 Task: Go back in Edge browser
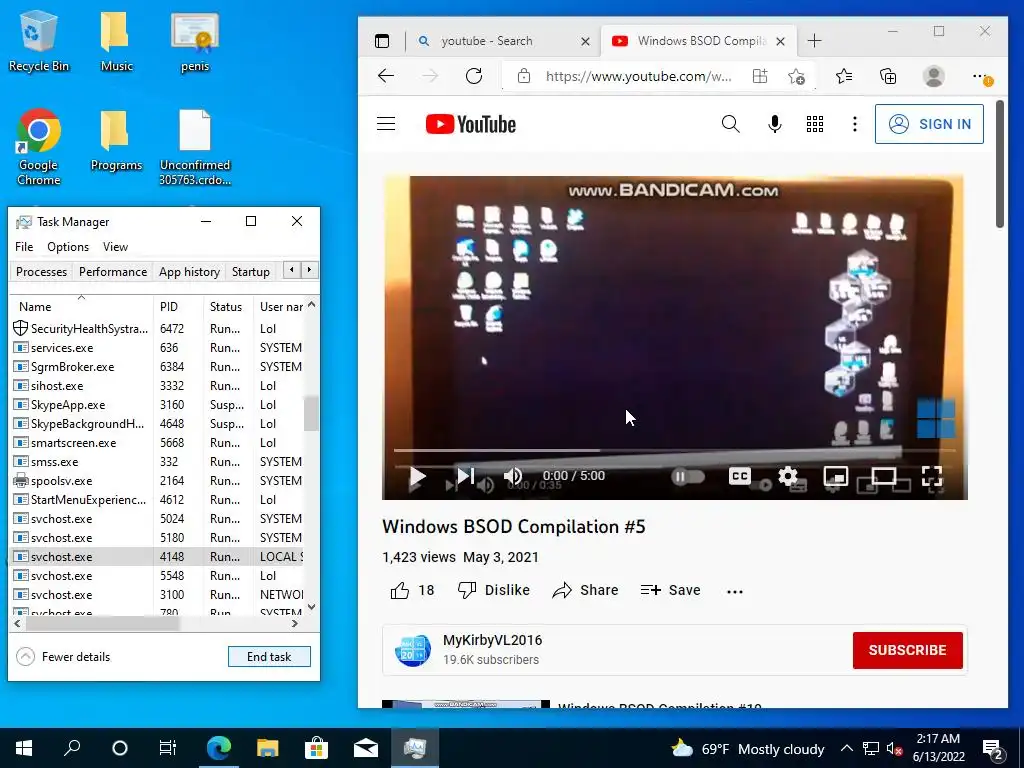click(386, 76)
